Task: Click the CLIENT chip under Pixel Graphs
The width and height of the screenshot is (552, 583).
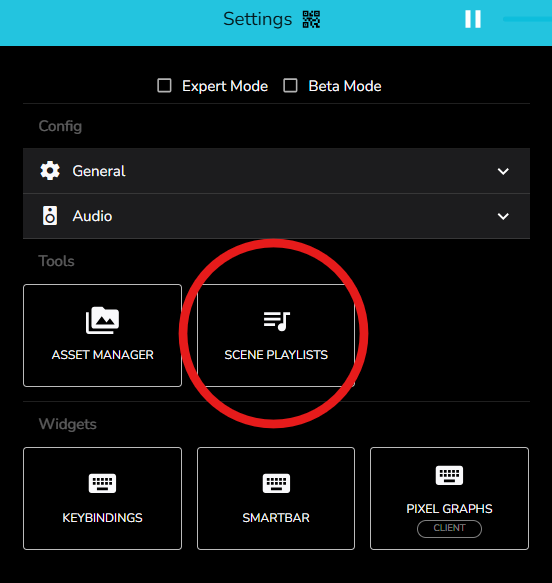Action: pyautogui.click(x=449, y=528)
